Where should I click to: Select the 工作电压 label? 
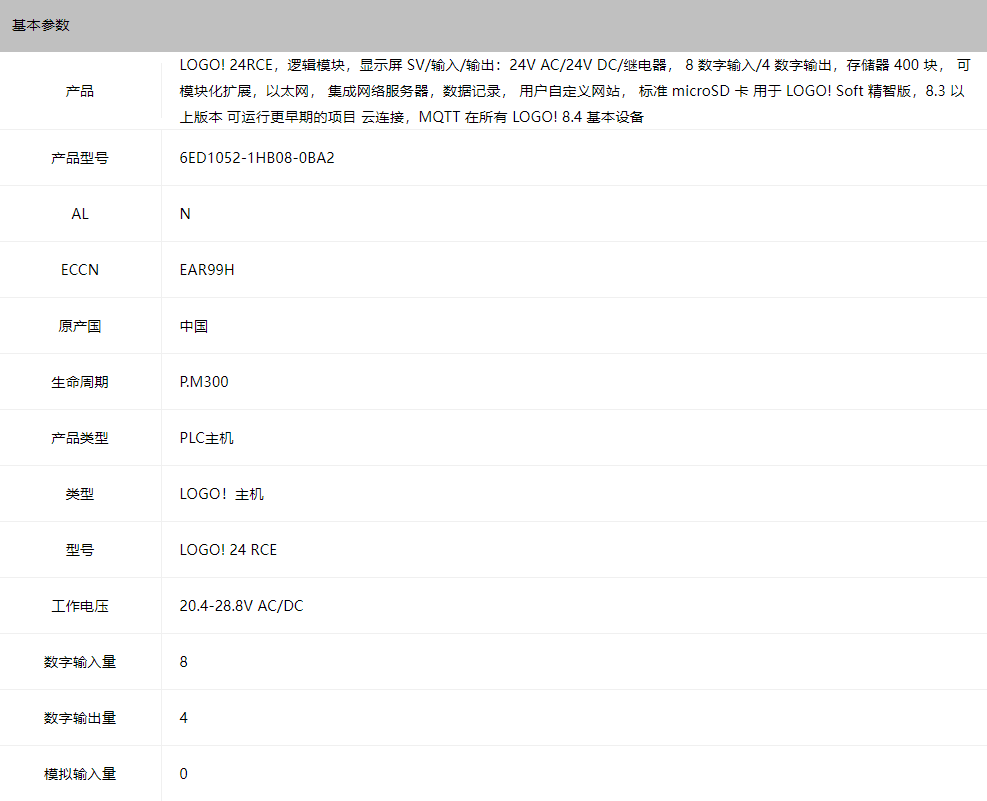(80, 606)
